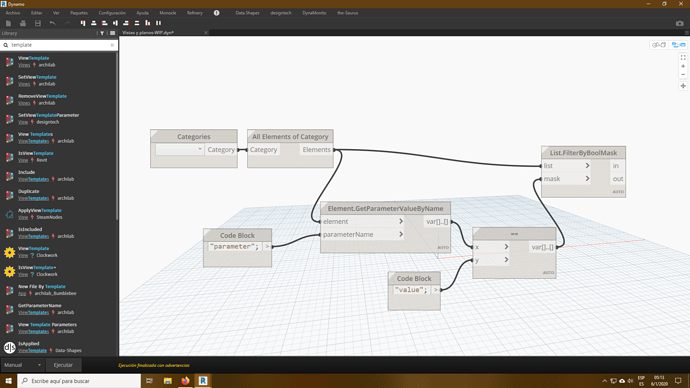The width and height of the screenshot is (690, 388).
Task: Open the Monocle menu
Action: point(168,13)
